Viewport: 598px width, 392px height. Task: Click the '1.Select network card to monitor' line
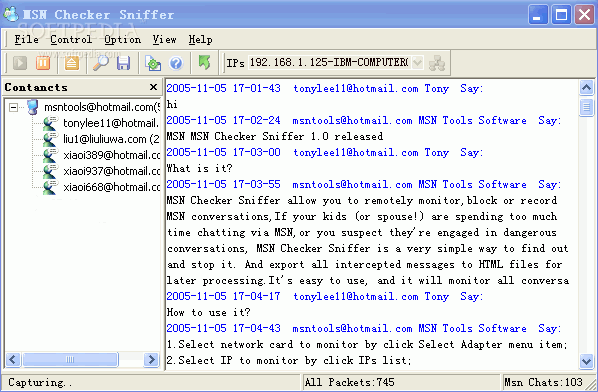point(367,345)
